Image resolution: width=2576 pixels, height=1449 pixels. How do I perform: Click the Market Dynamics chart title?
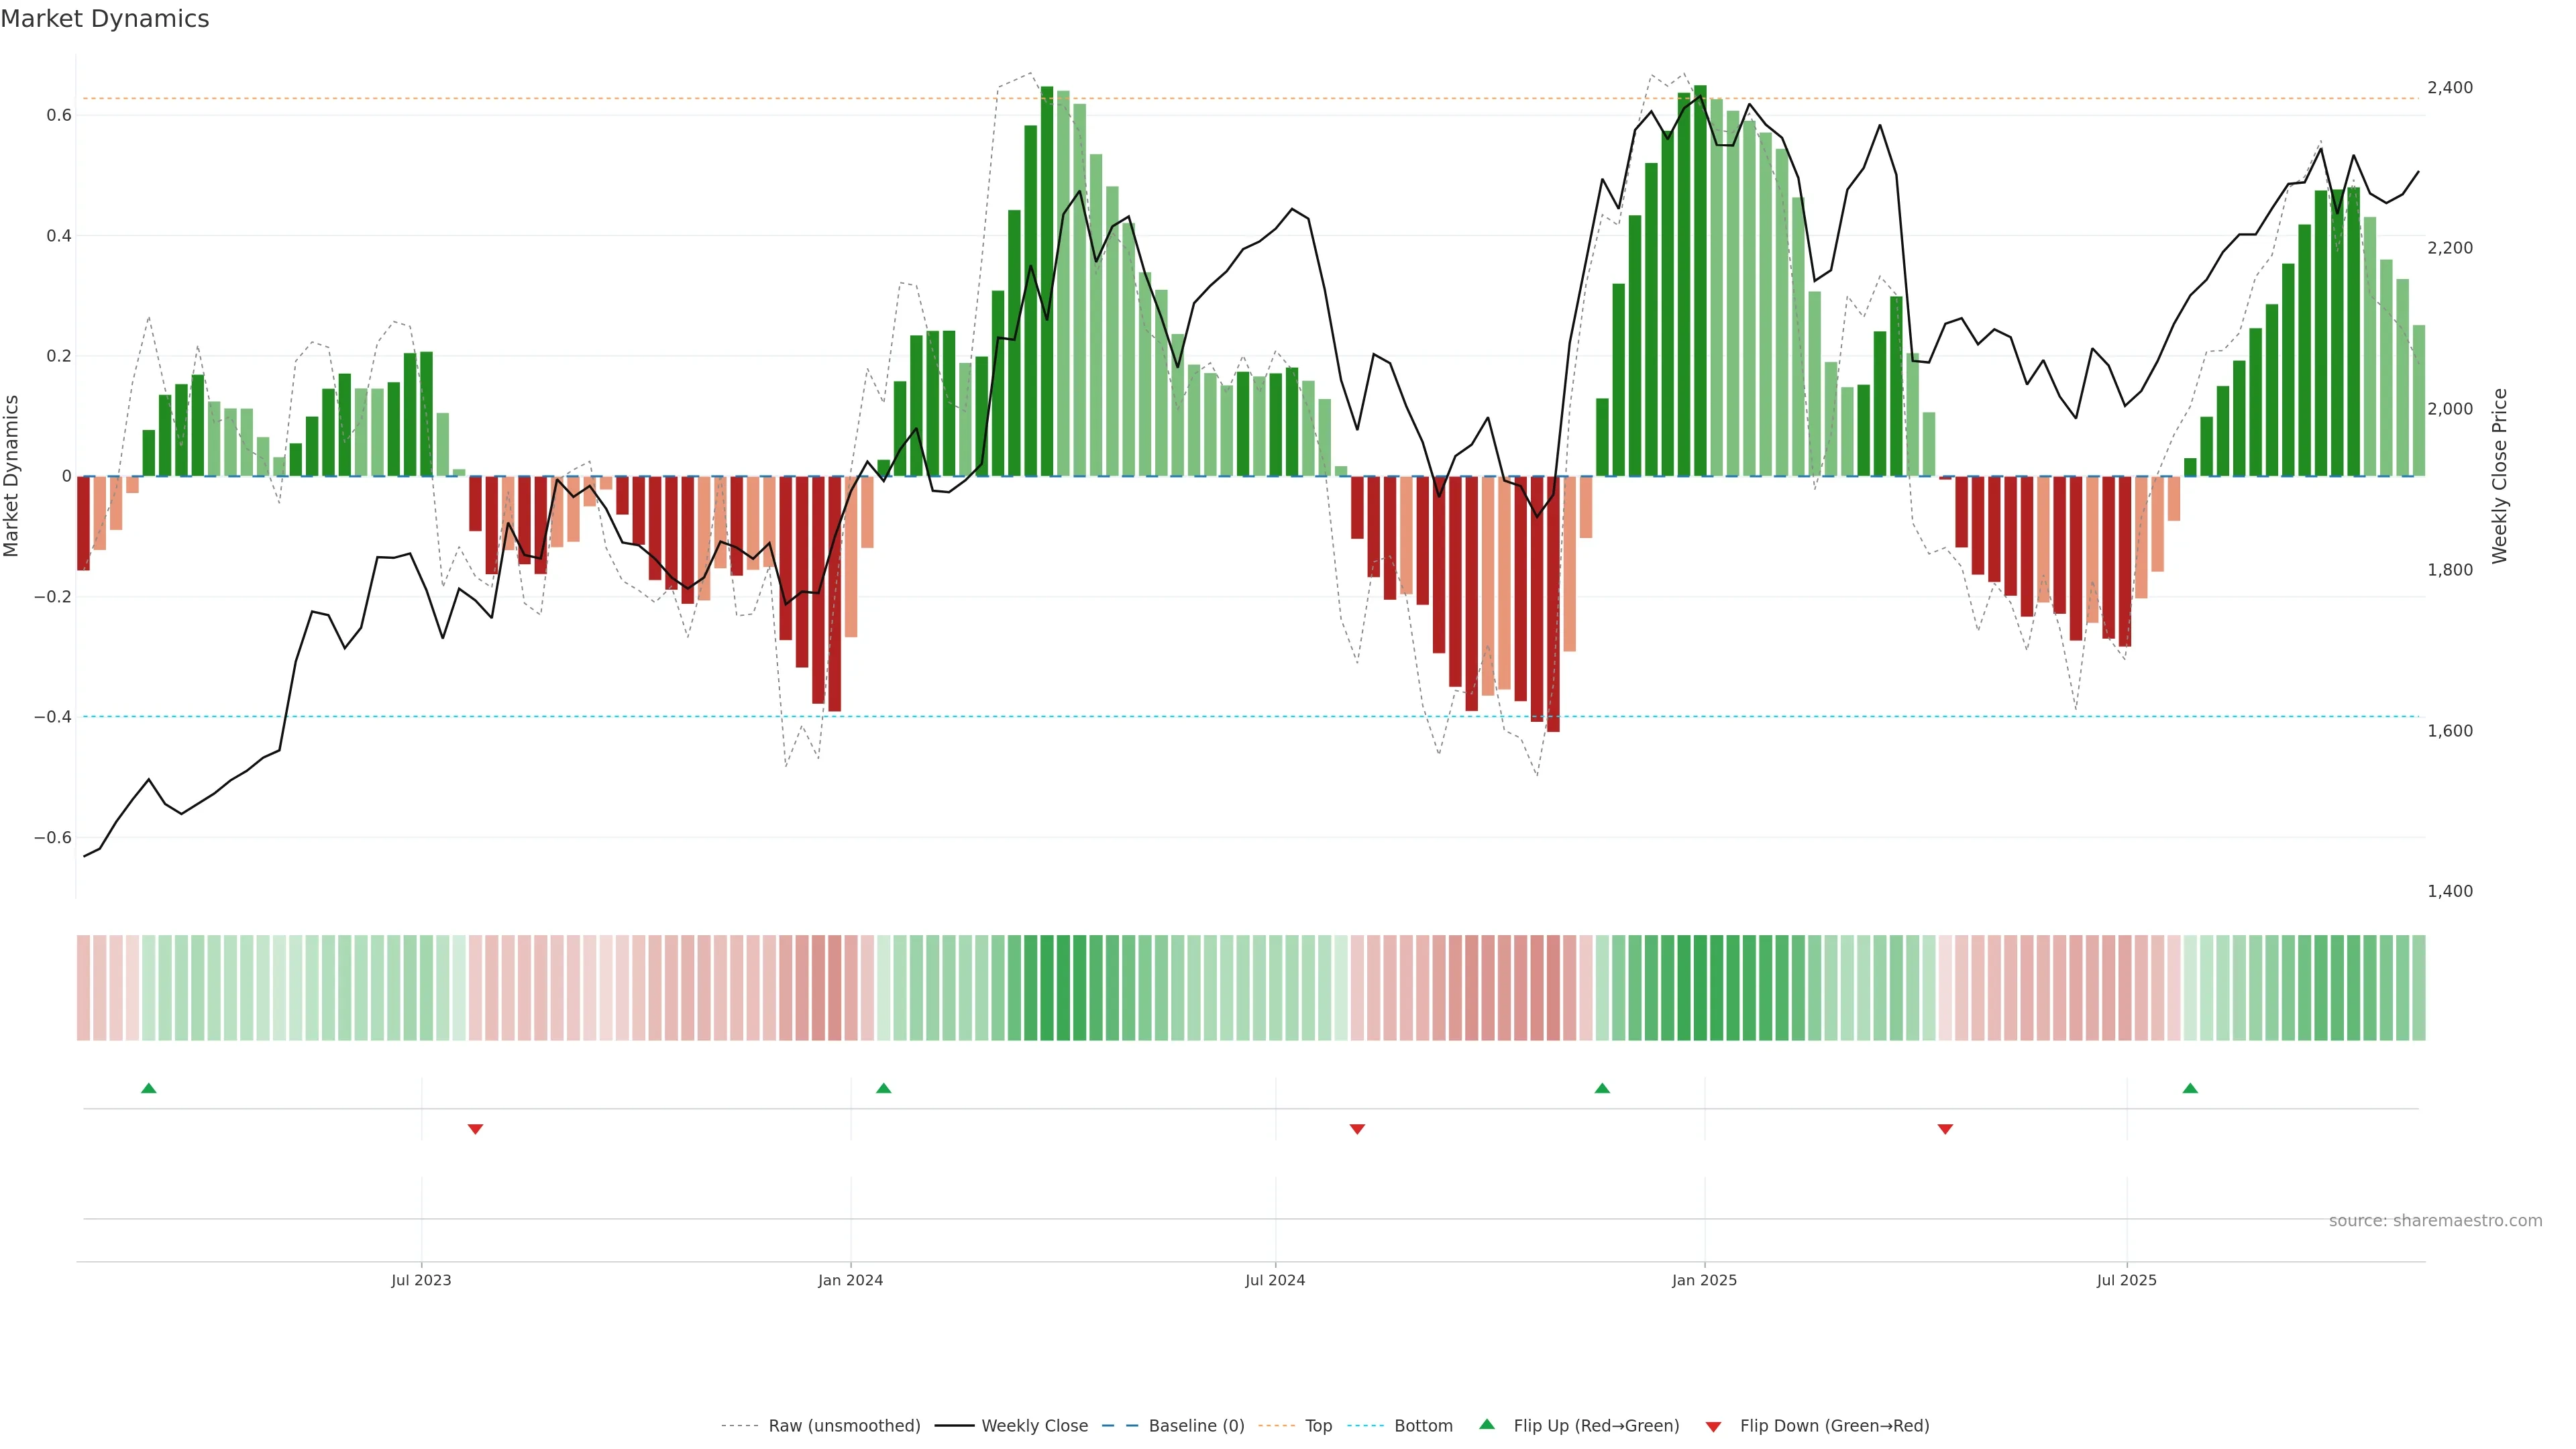(105, 19)
